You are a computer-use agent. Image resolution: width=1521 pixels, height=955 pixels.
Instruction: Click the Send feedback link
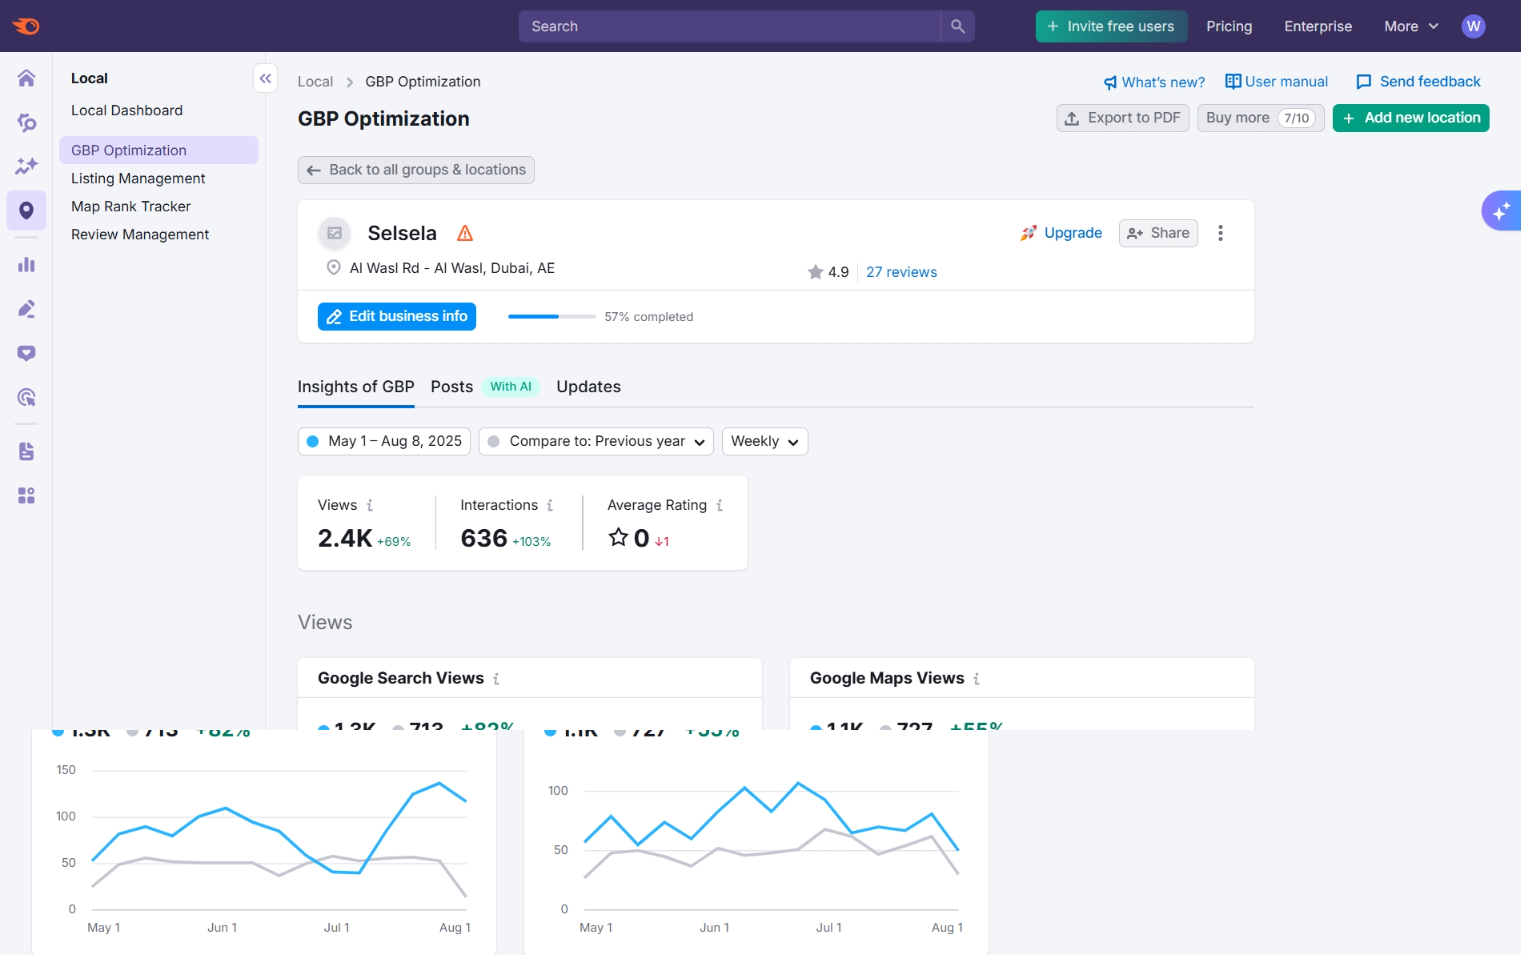1418,82
